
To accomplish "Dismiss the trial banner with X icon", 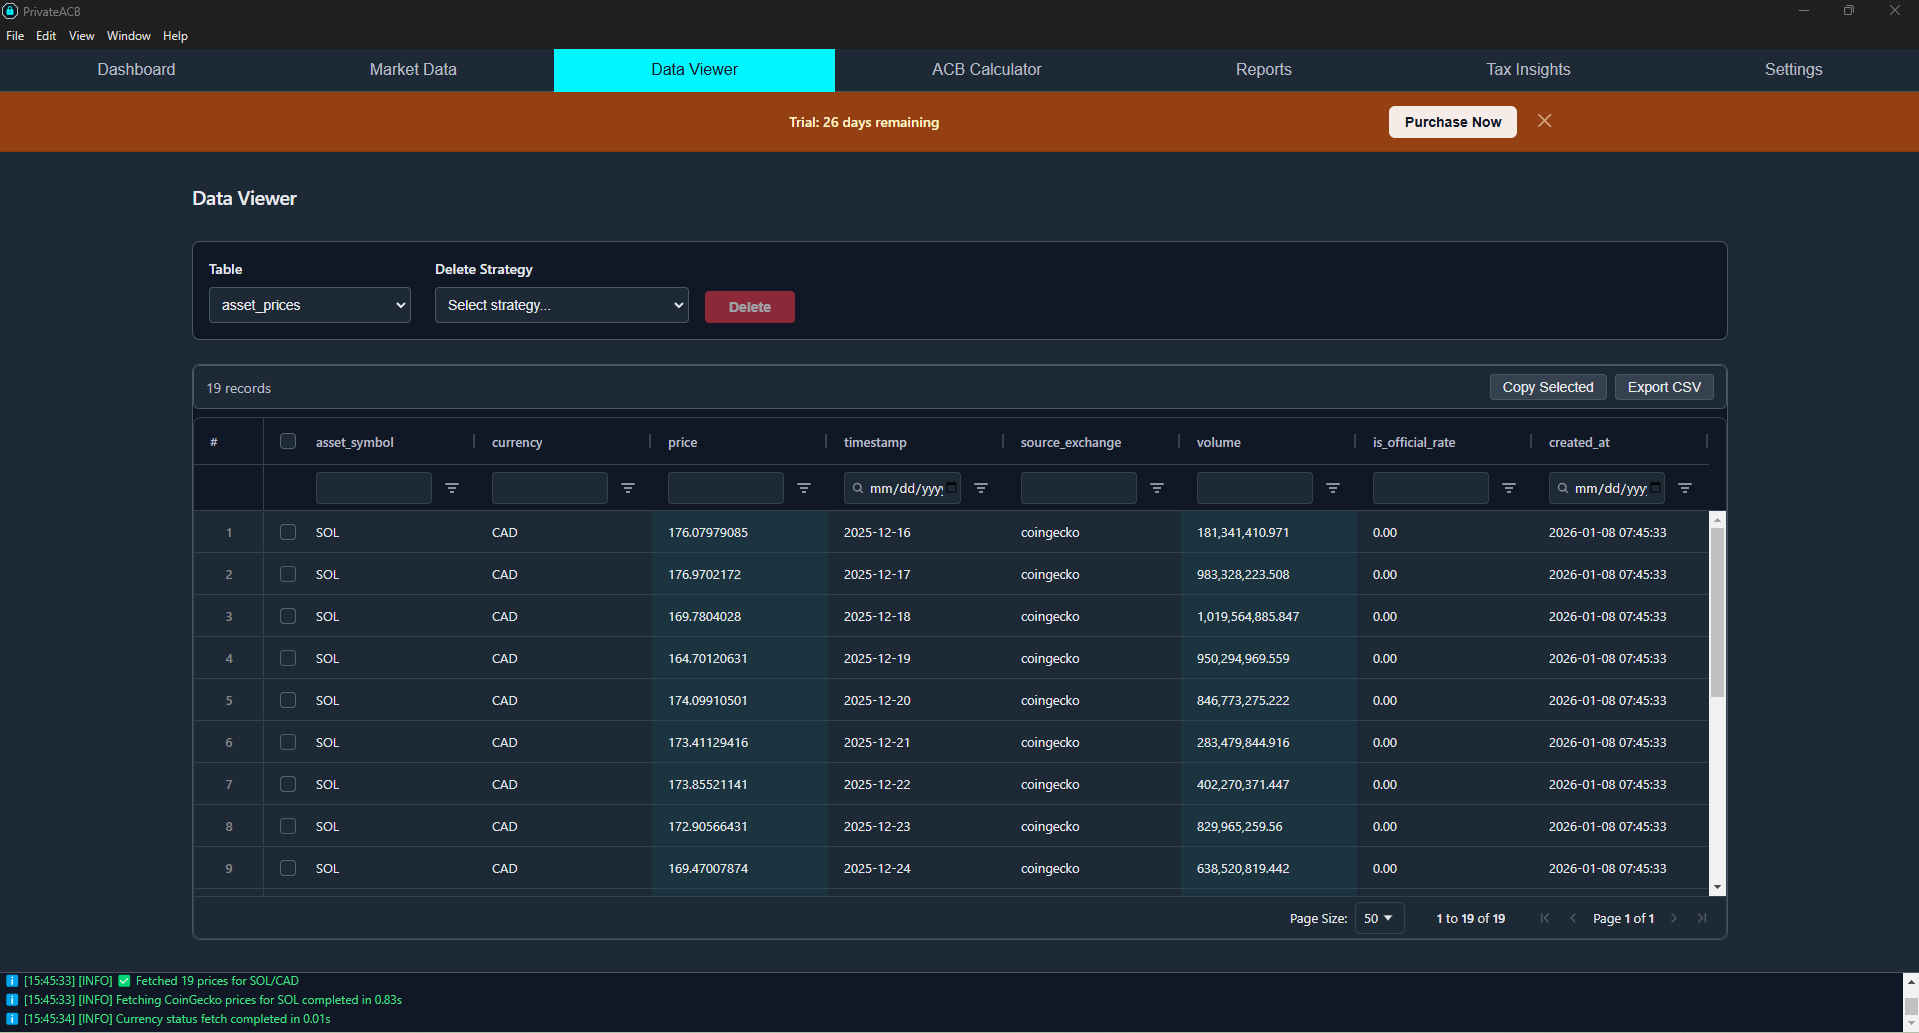I will (1545, 121).
